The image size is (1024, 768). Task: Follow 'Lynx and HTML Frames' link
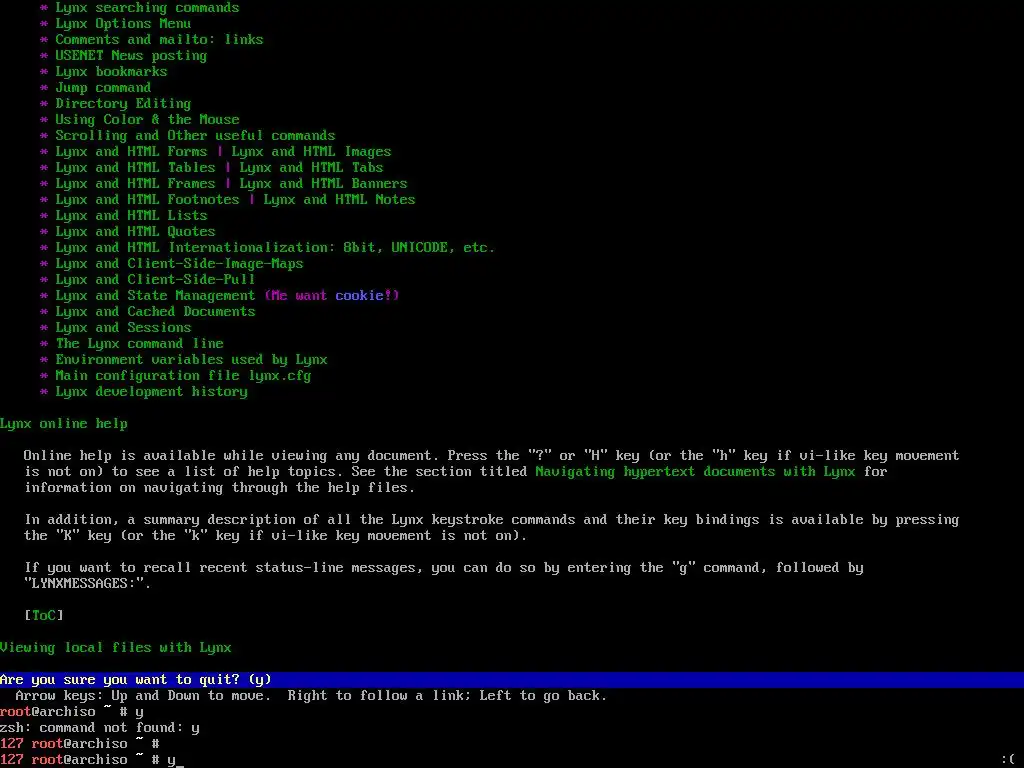[135, 184]
